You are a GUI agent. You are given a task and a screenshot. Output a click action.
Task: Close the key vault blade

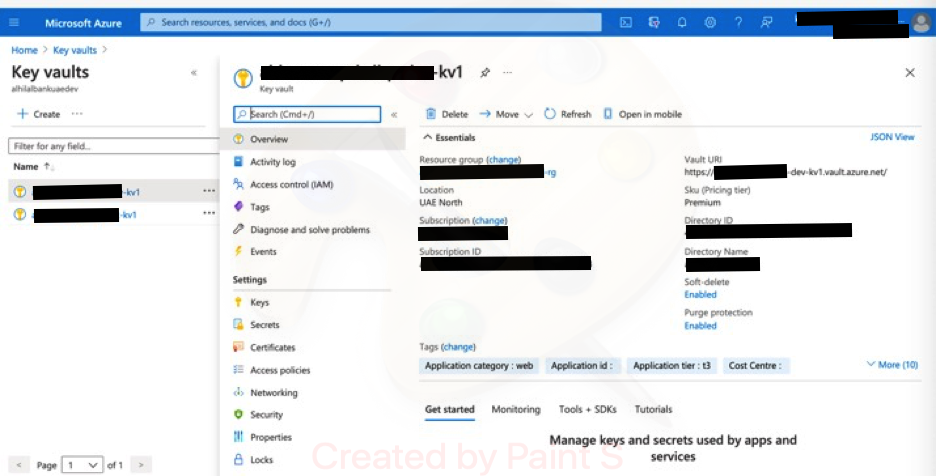pos(910,73)
